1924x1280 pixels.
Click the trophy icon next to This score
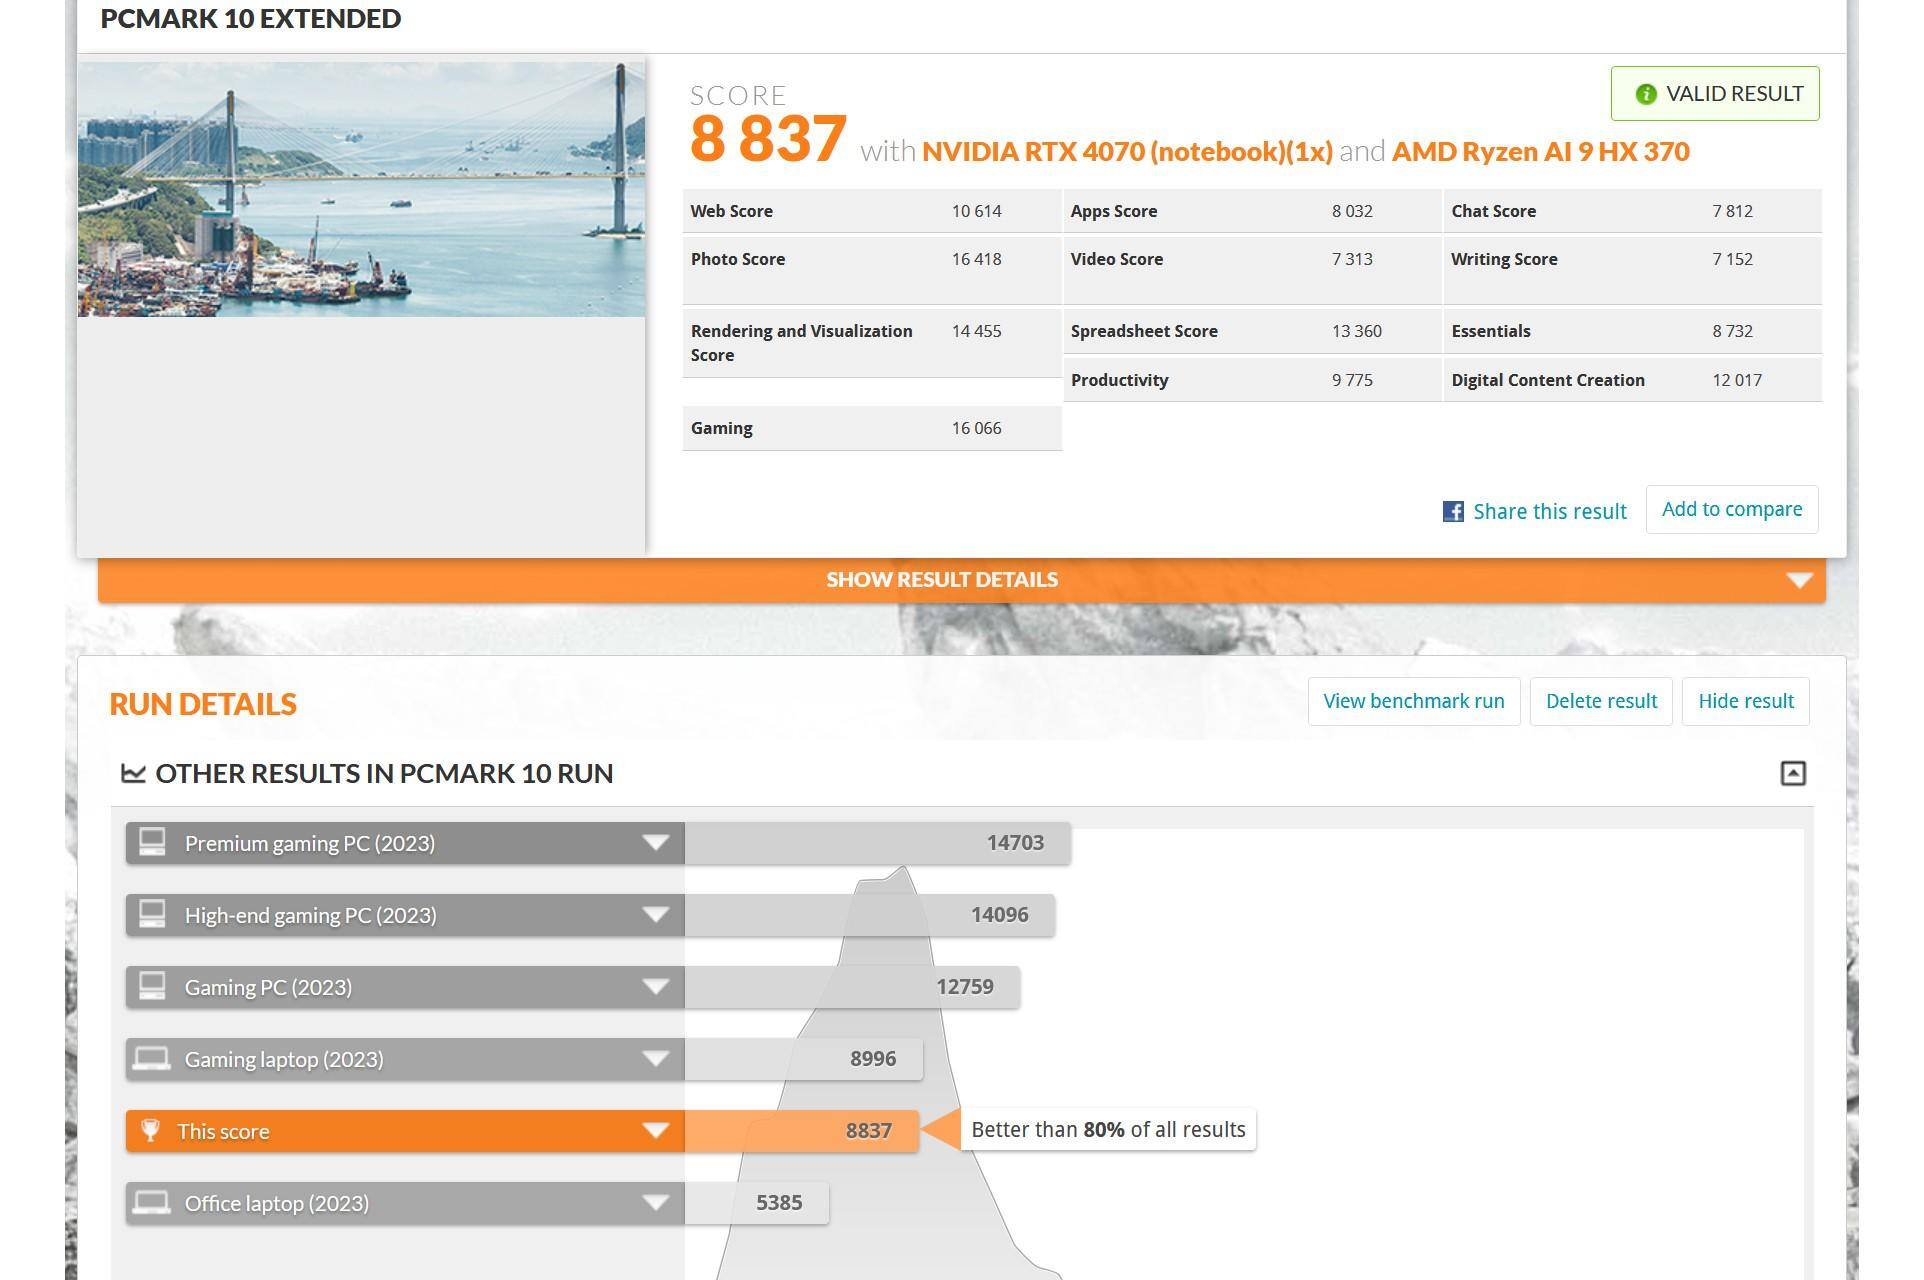point(150,1130)
